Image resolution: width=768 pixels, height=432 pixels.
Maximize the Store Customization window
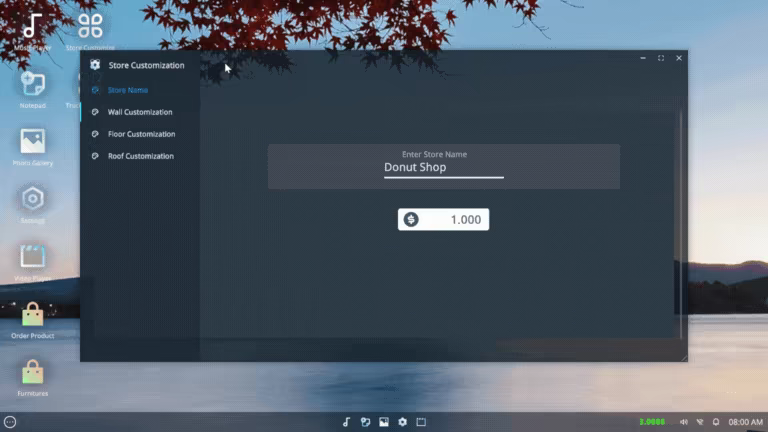(661, 58)
